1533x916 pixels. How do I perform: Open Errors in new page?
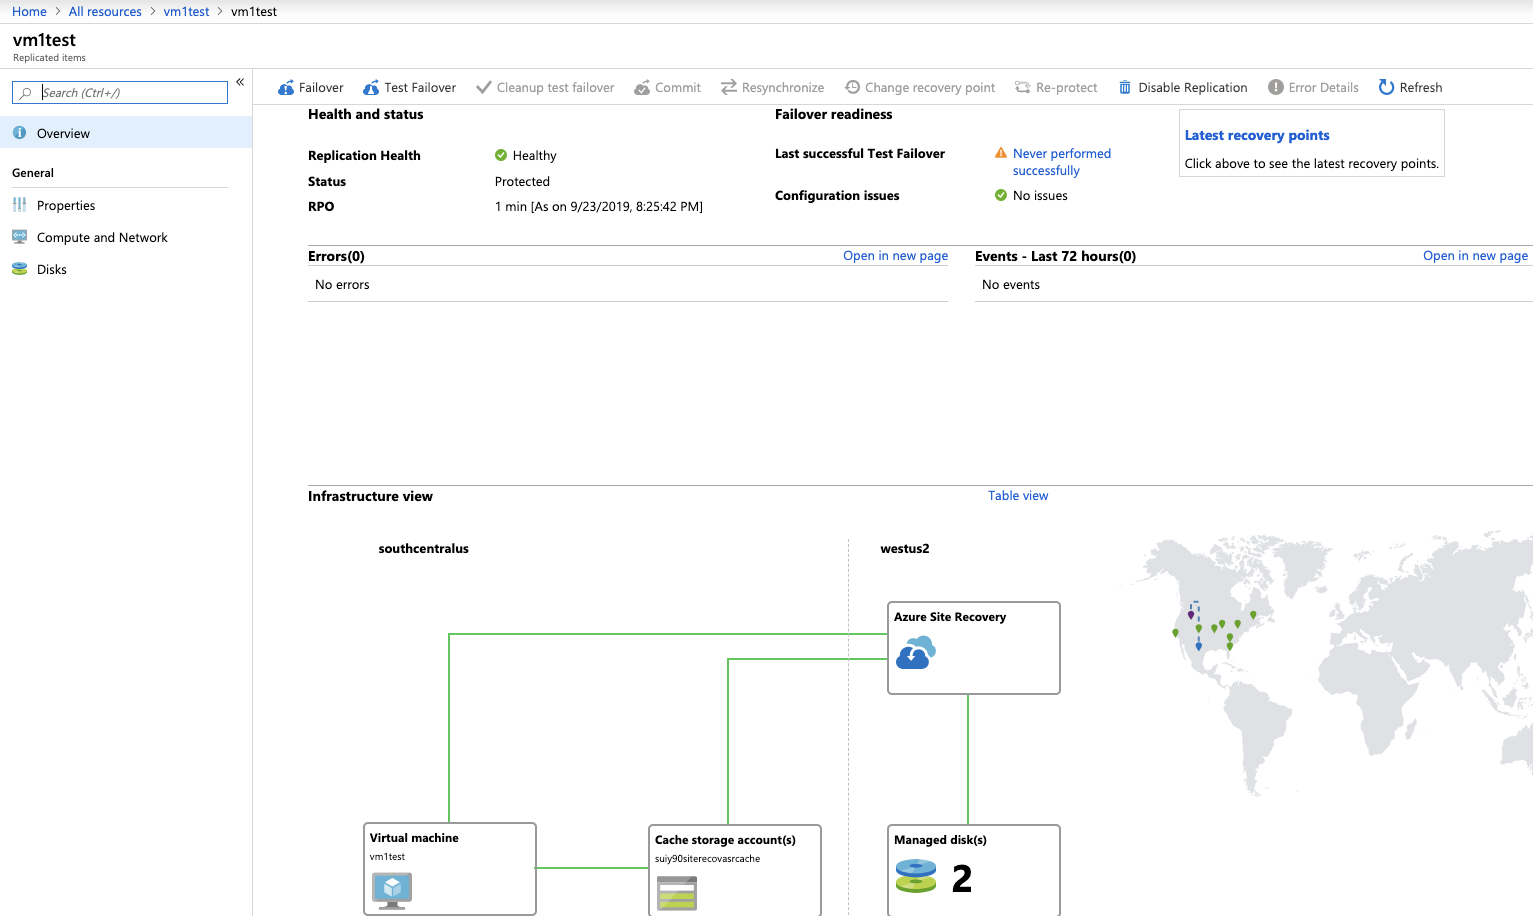[x=895, y=256]
